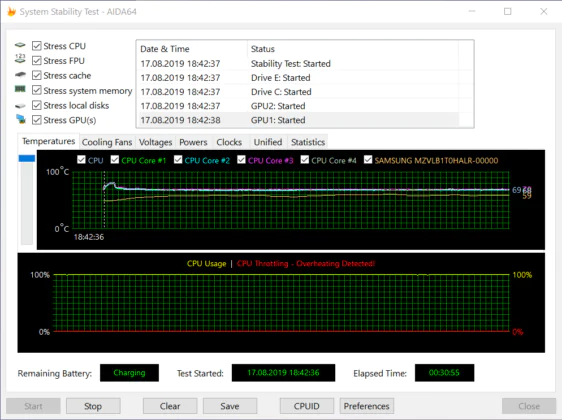Open the Voltages tab
Screen dimensions: 562x420
156,142
